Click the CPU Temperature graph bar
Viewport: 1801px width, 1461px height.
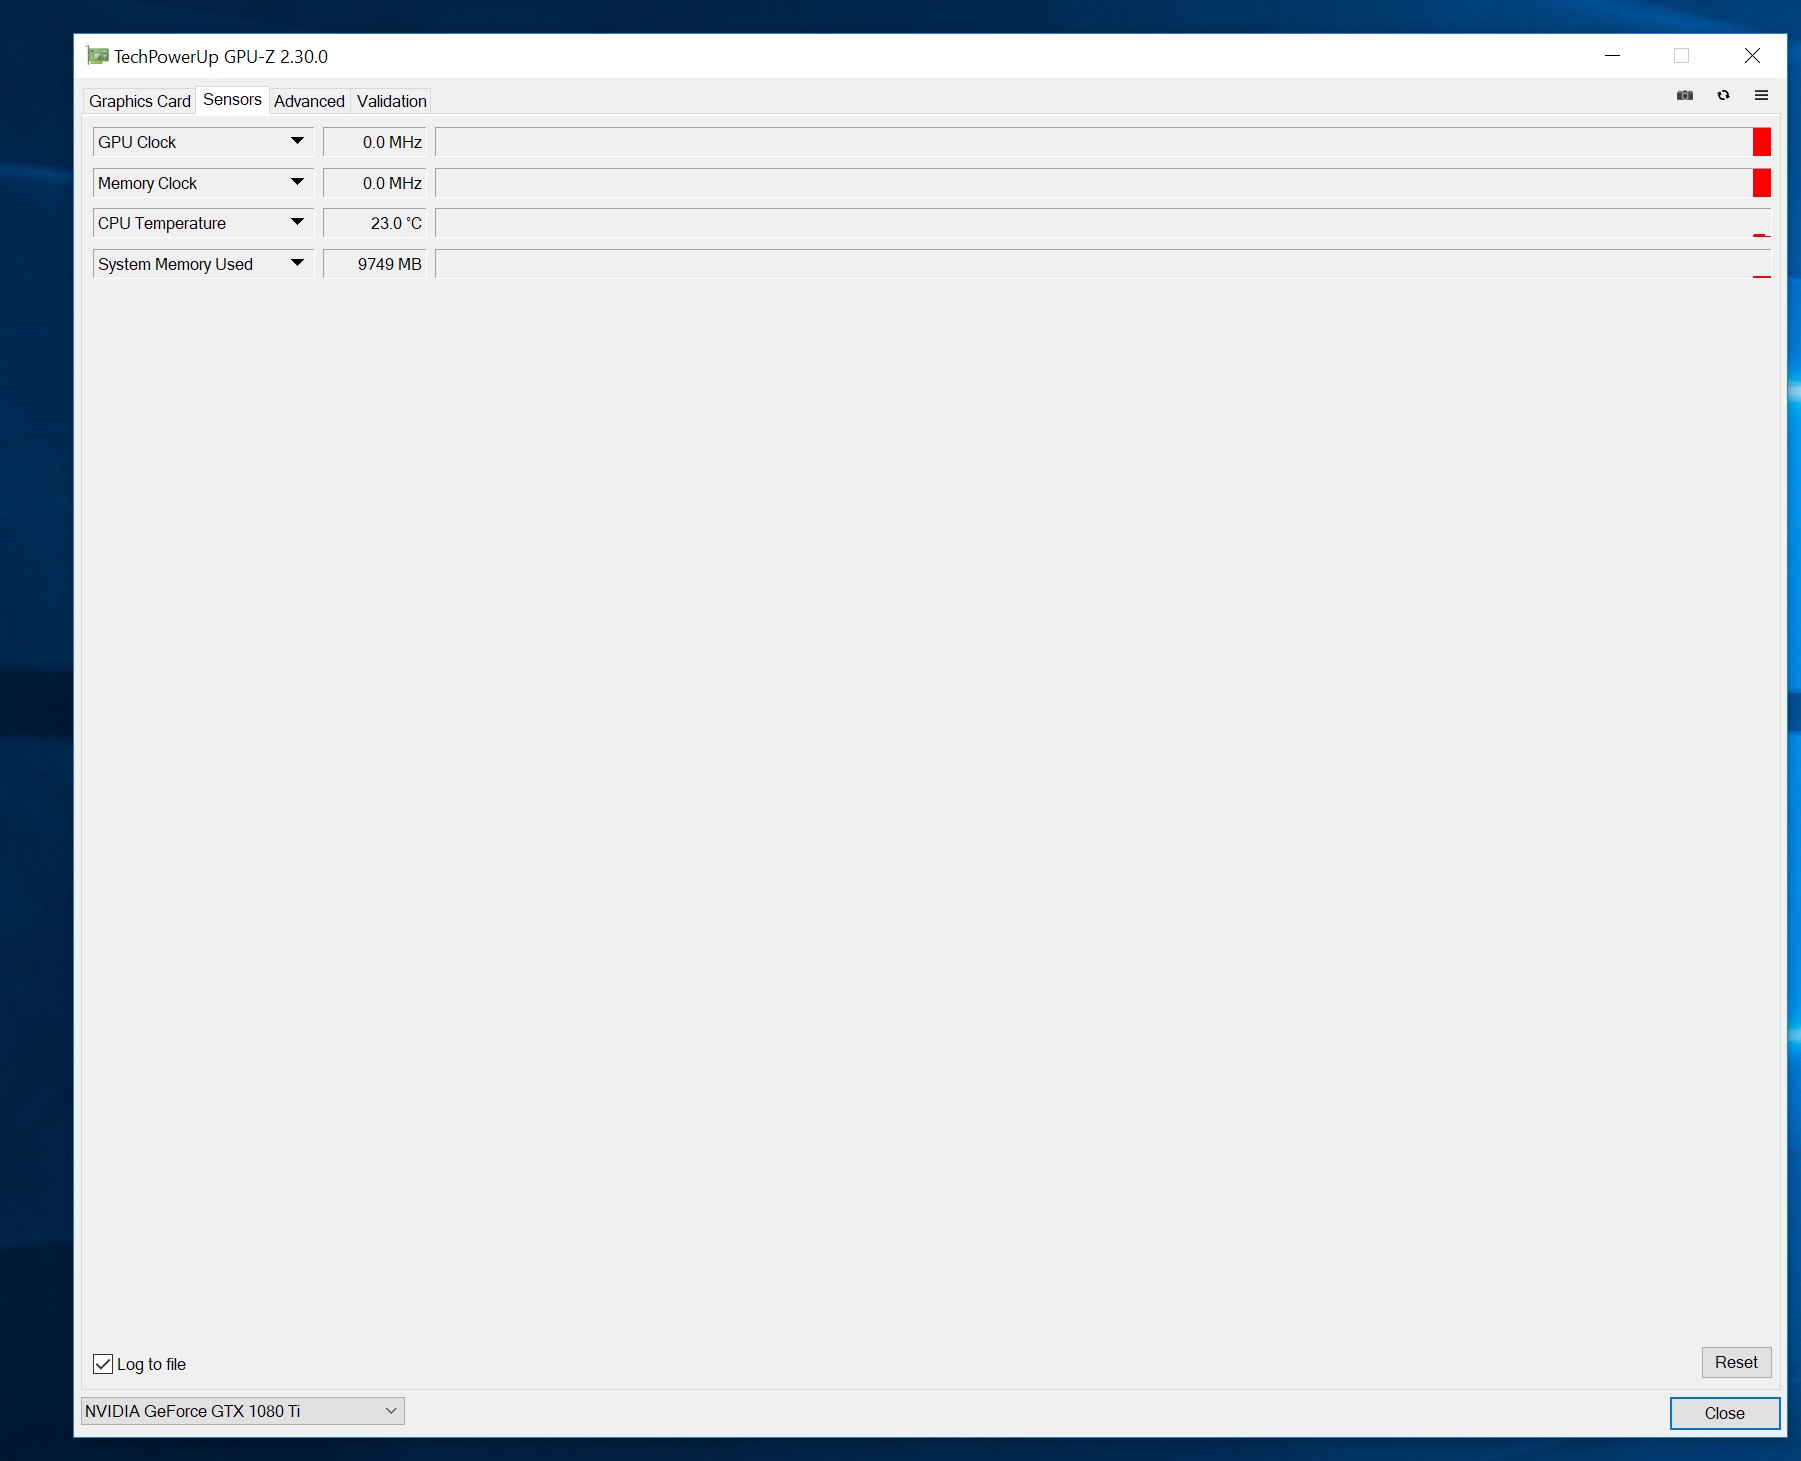click(x=1103, y=223)
